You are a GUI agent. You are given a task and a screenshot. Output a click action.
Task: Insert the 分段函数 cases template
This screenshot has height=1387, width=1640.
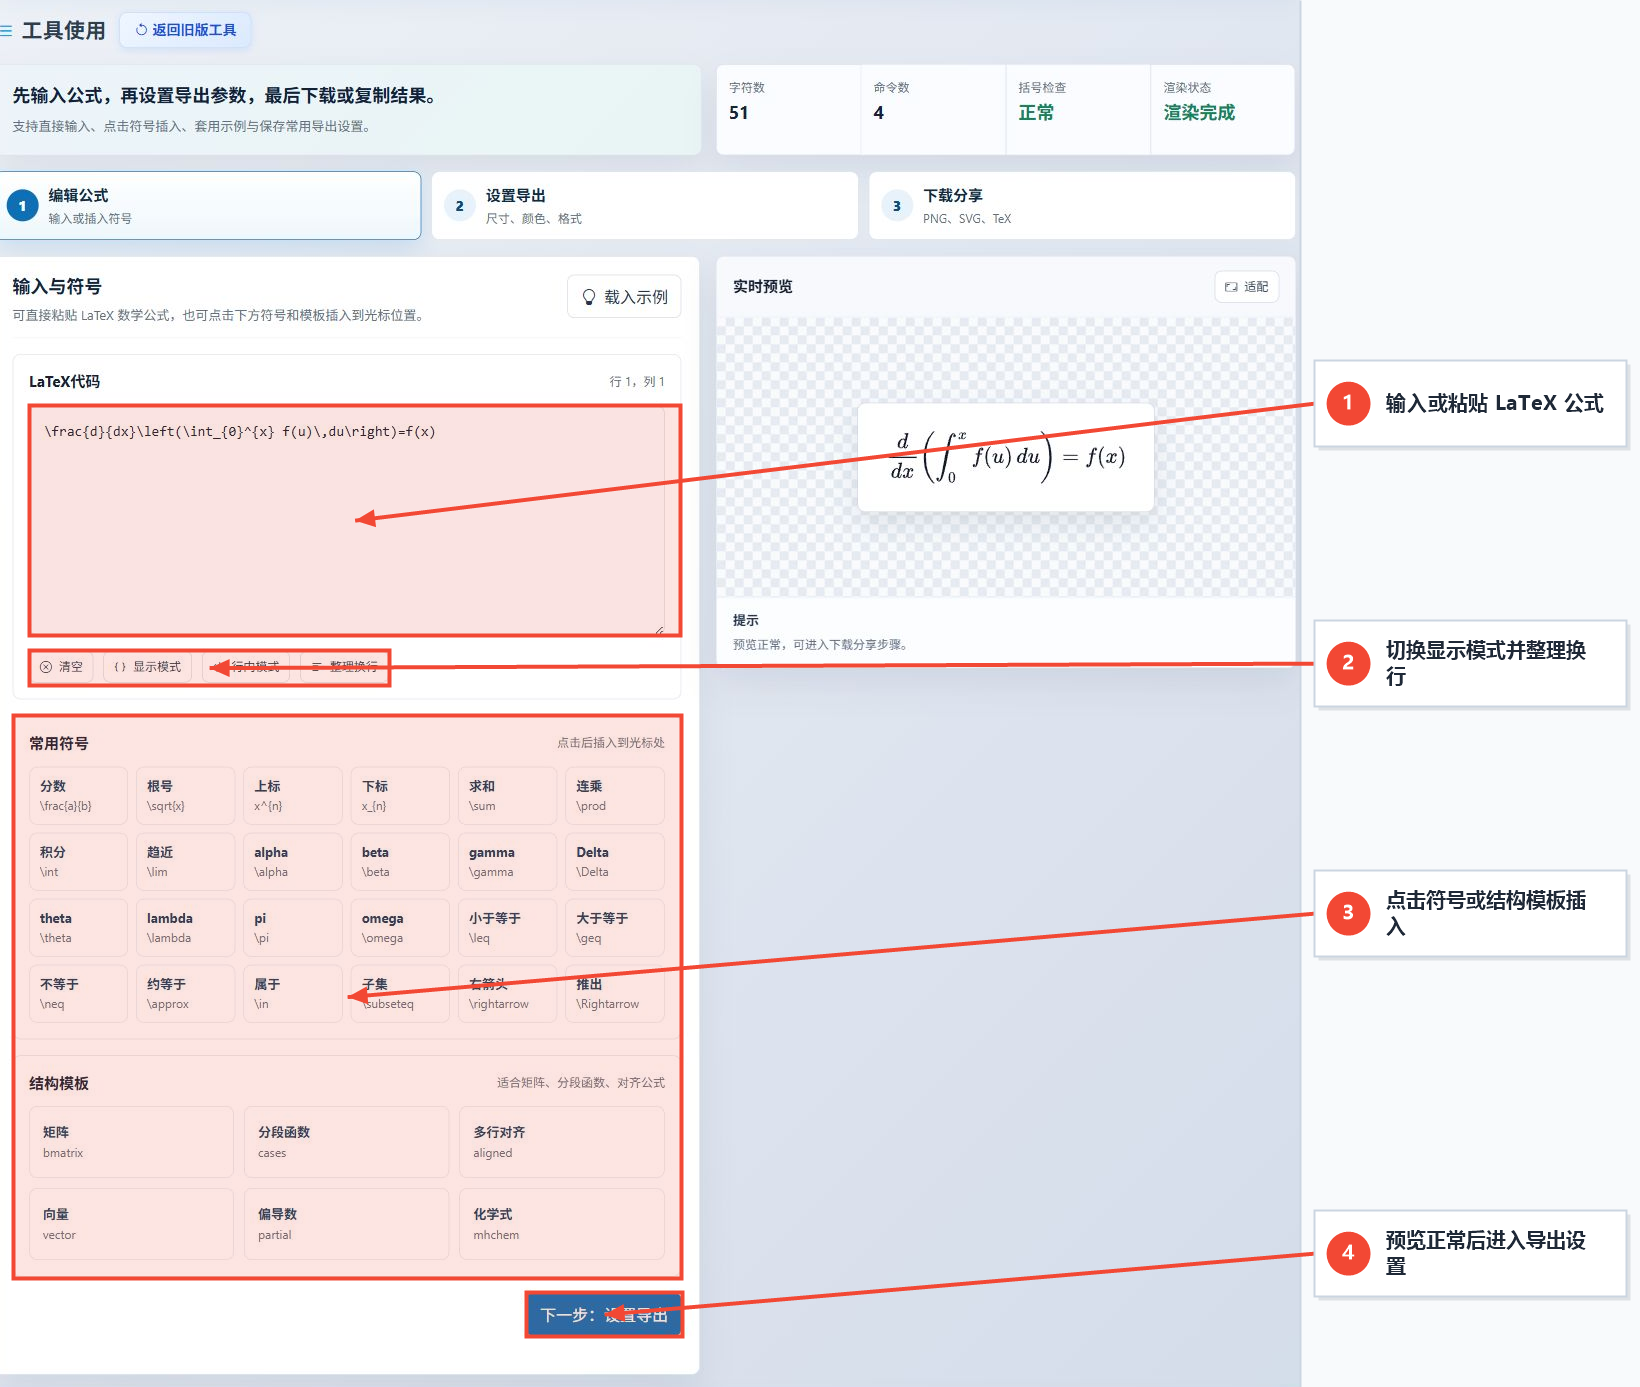pos(347,1142)
